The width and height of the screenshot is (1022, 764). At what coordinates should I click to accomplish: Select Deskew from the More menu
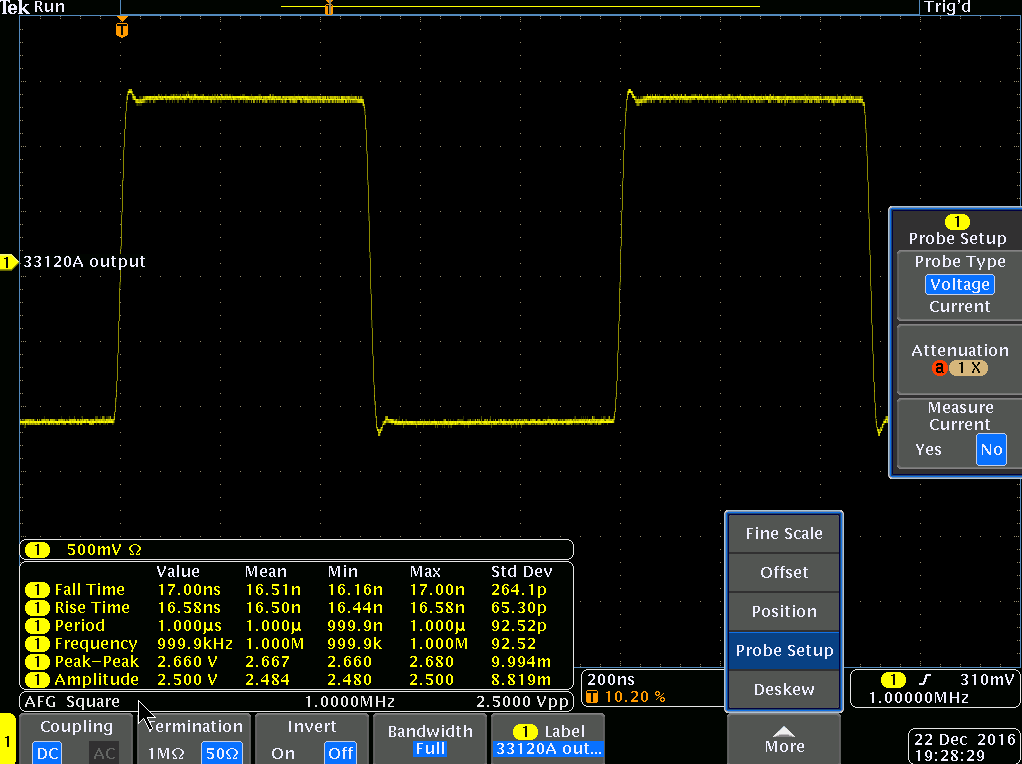[x=784, y=689]
